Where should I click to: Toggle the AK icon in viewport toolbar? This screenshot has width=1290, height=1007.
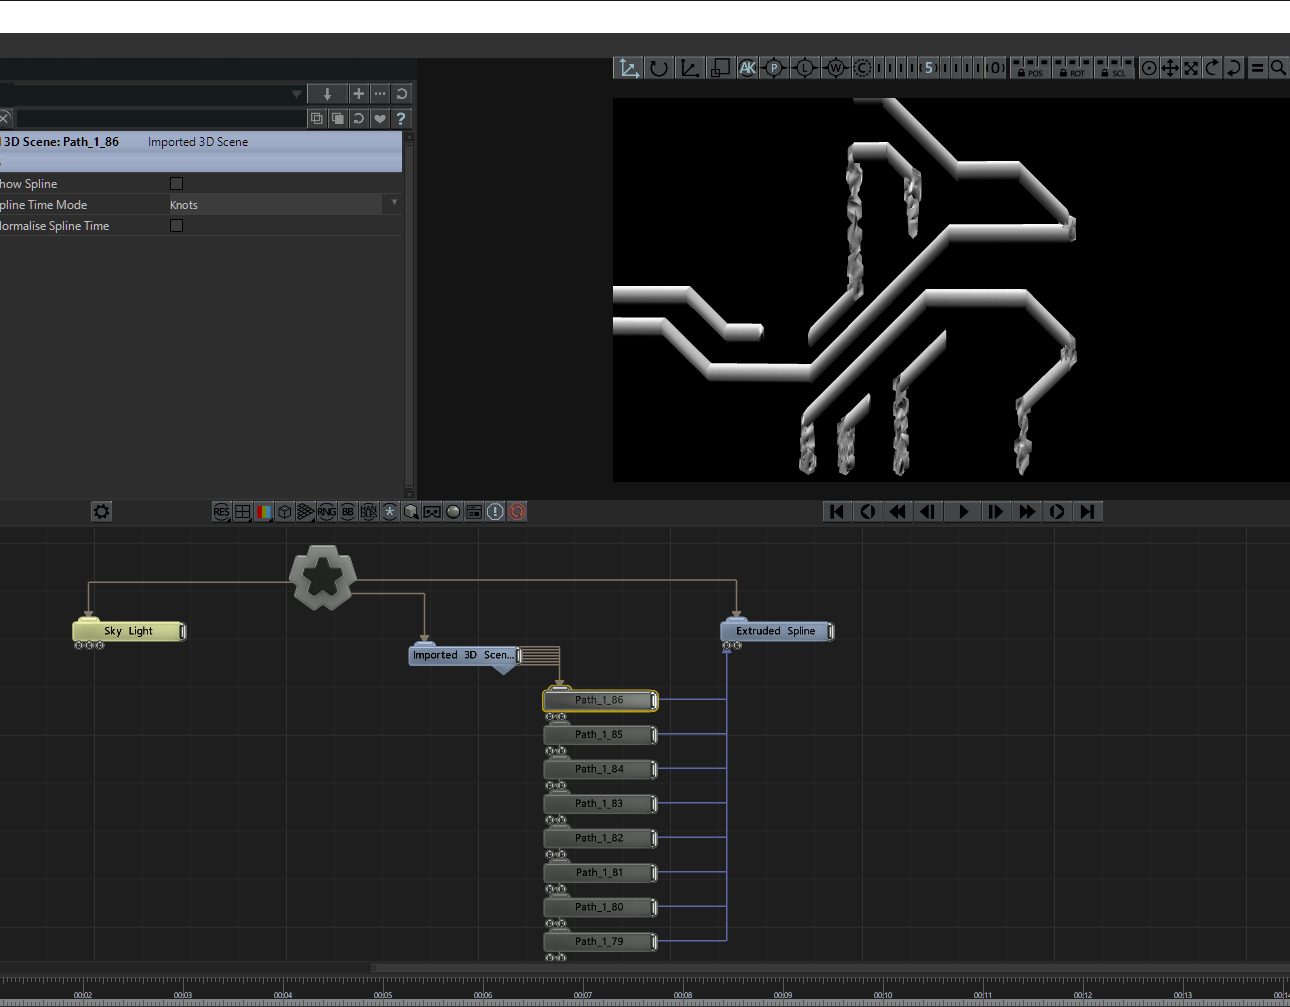(747, 68)
